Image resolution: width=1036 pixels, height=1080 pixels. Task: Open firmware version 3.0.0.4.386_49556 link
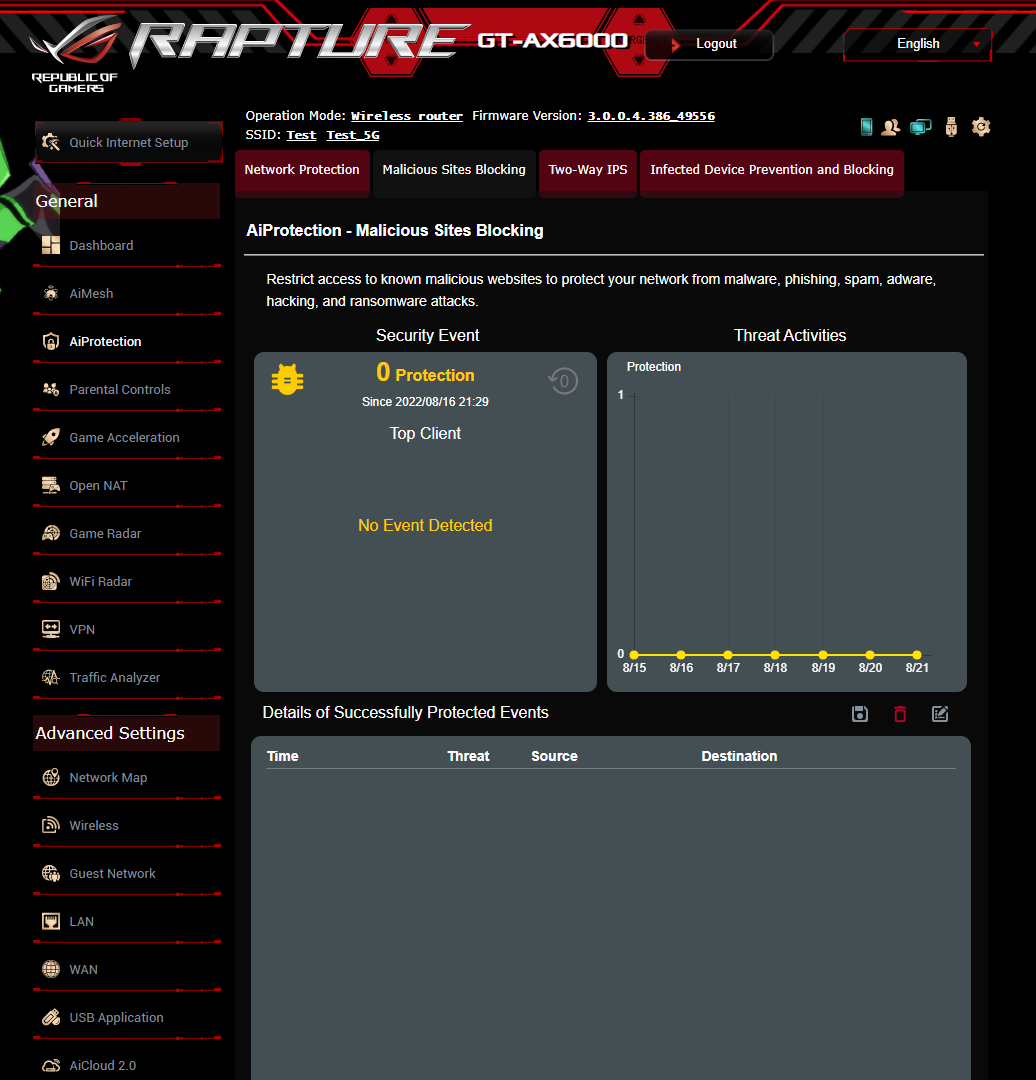pyautogui.click(x=651, y=116)
